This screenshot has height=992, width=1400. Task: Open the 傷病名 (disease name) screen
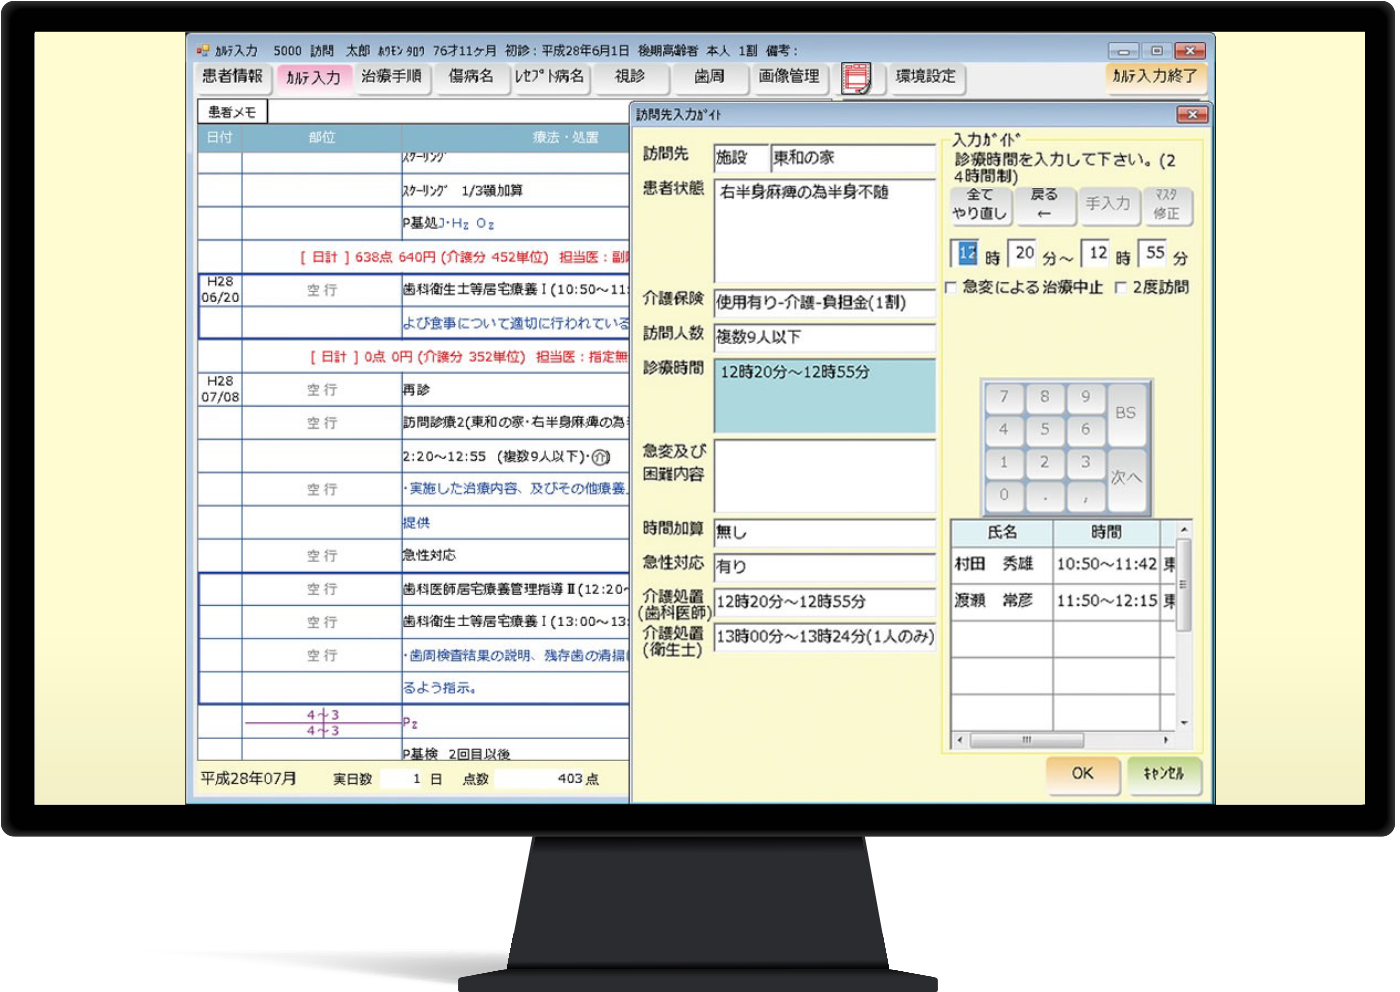tap(471, 76)
